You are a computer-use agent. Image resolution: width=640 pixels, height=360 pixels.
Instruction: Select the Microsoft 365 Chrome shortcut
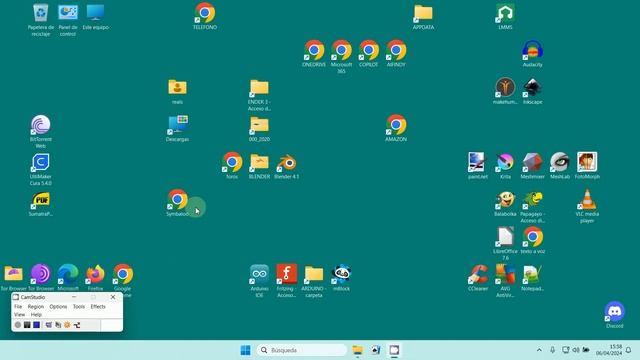coord(341,56)
